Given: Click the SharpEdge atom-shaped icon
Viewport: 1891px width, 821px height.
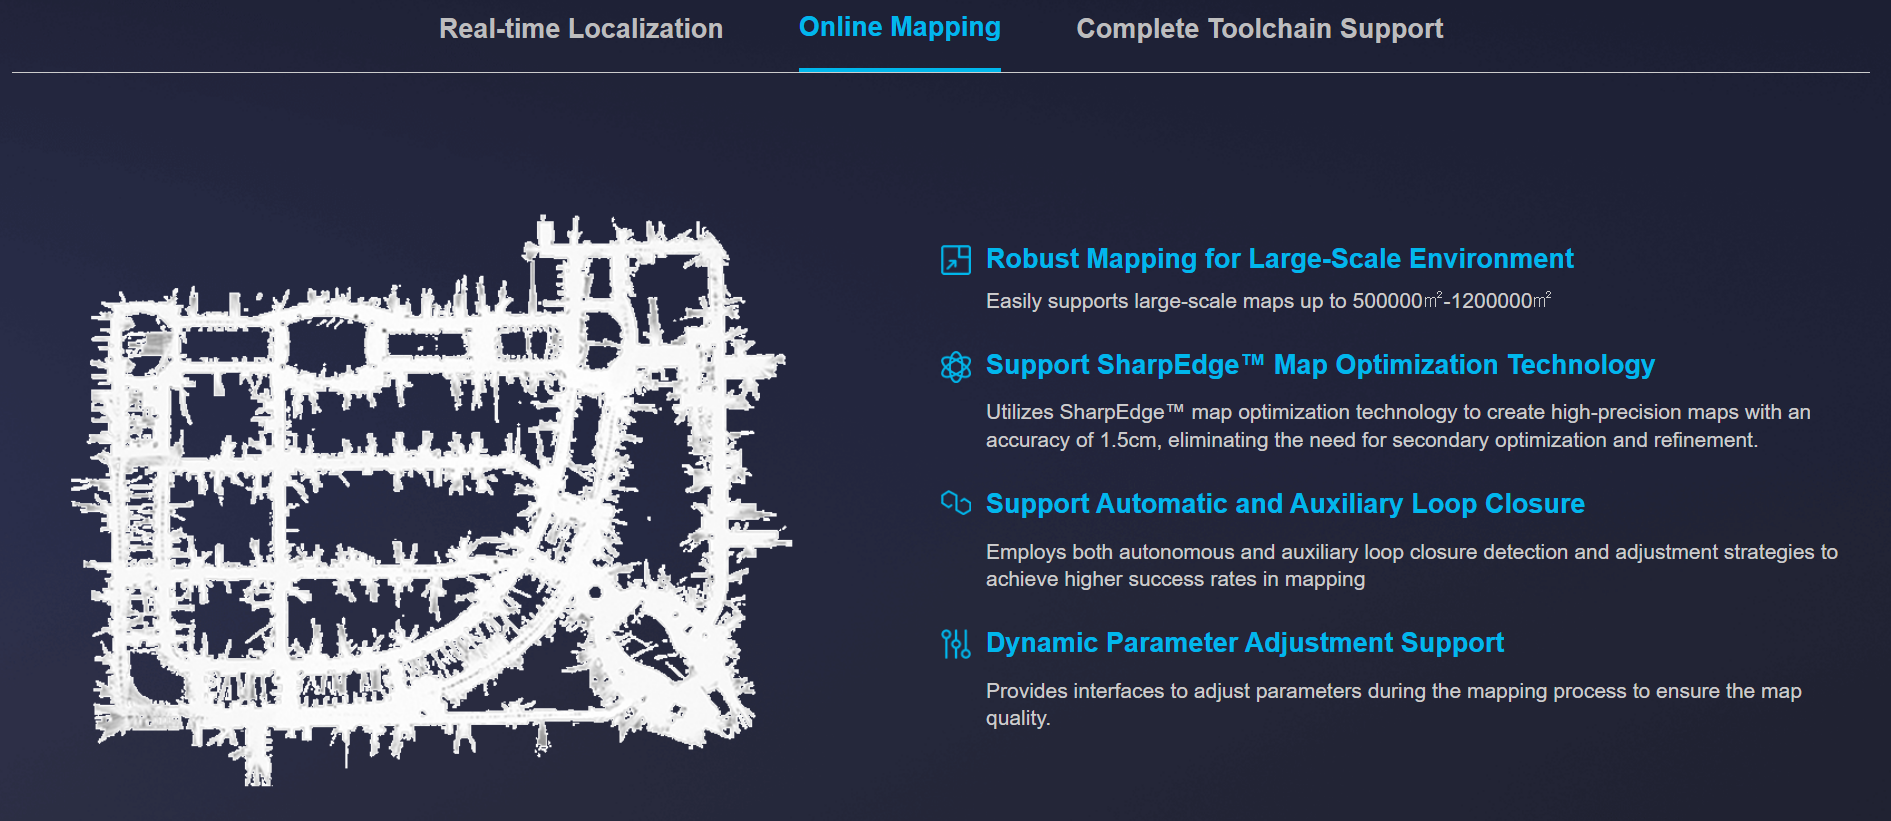Looking at the screenshot, I should [956, 367].
